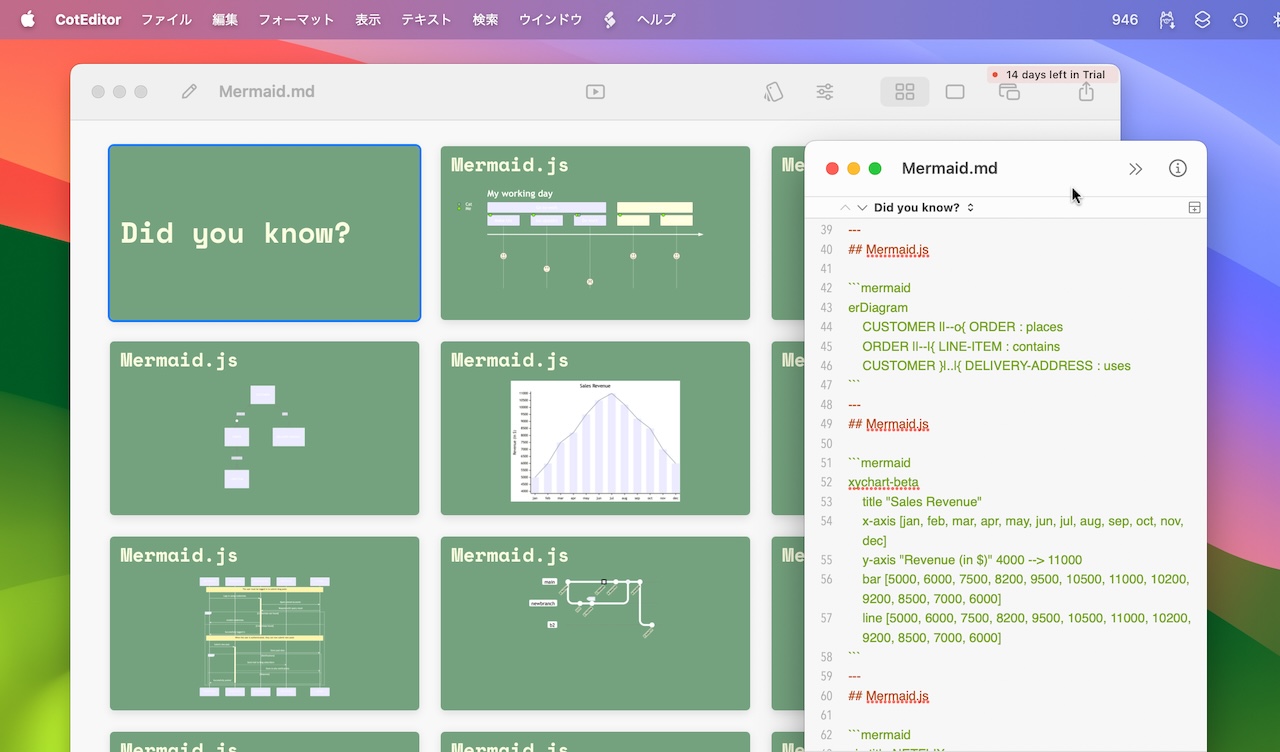Viewport: 1280px width, 752px height.
Task: Select the My working day slide thumbnail
Action: [595, 233]
